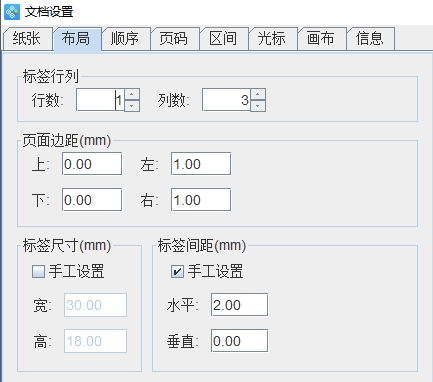Increase 列数 with the up spinner arrow

pyautogui.click(x=258, y=94)
